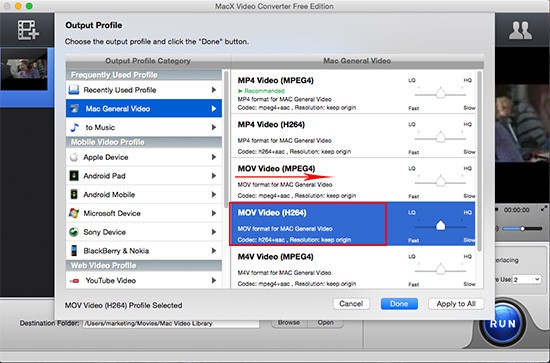Expand BlackBerry & Nokia category arrow
This screenshot has height=363, width=550.
point(214,250)
